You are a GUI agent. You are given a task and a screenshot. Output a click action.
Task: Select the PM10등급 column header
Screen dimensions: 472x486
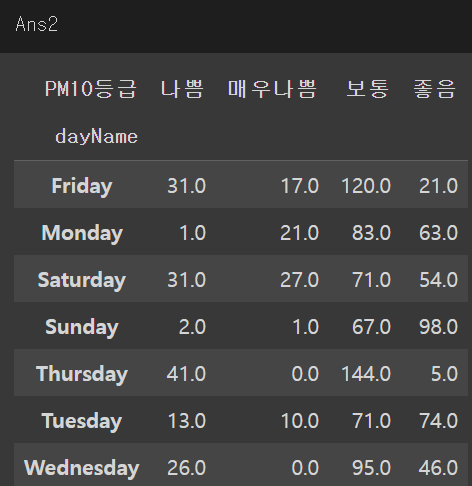91,89
